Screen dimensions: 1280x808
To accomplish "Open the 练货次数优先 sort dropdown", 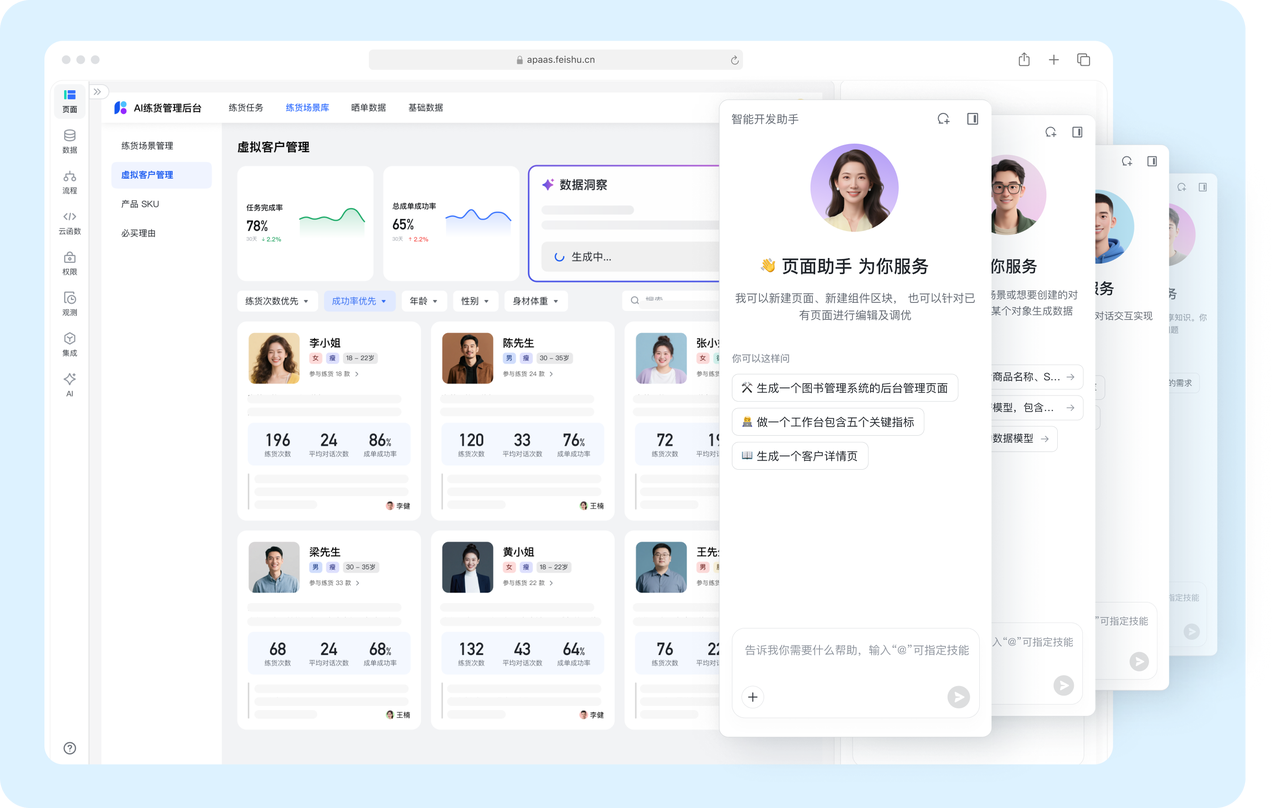I will coord(278,301).
